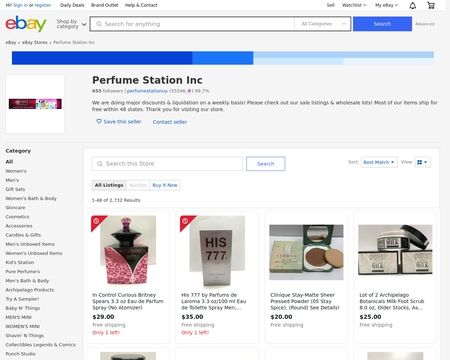
Task: Open Daily Deals in top menu
Action: [x=72, y=5]
